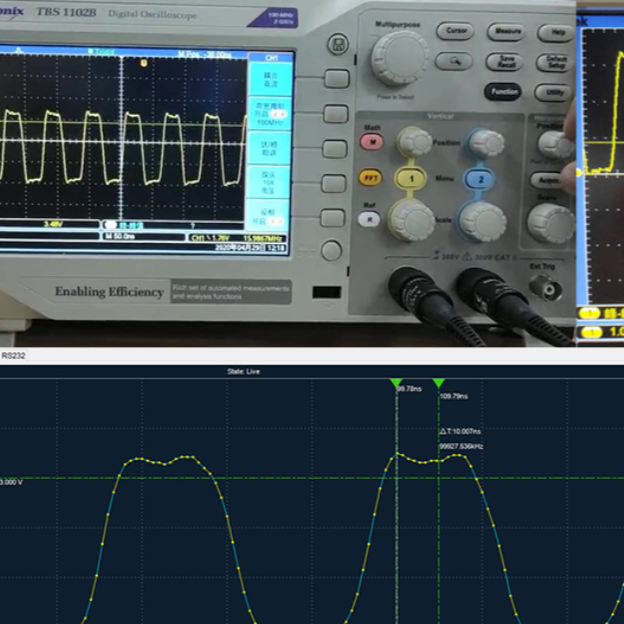Toggle channel 1 yellow menu button
624x624 pixels.
[411, 178]
